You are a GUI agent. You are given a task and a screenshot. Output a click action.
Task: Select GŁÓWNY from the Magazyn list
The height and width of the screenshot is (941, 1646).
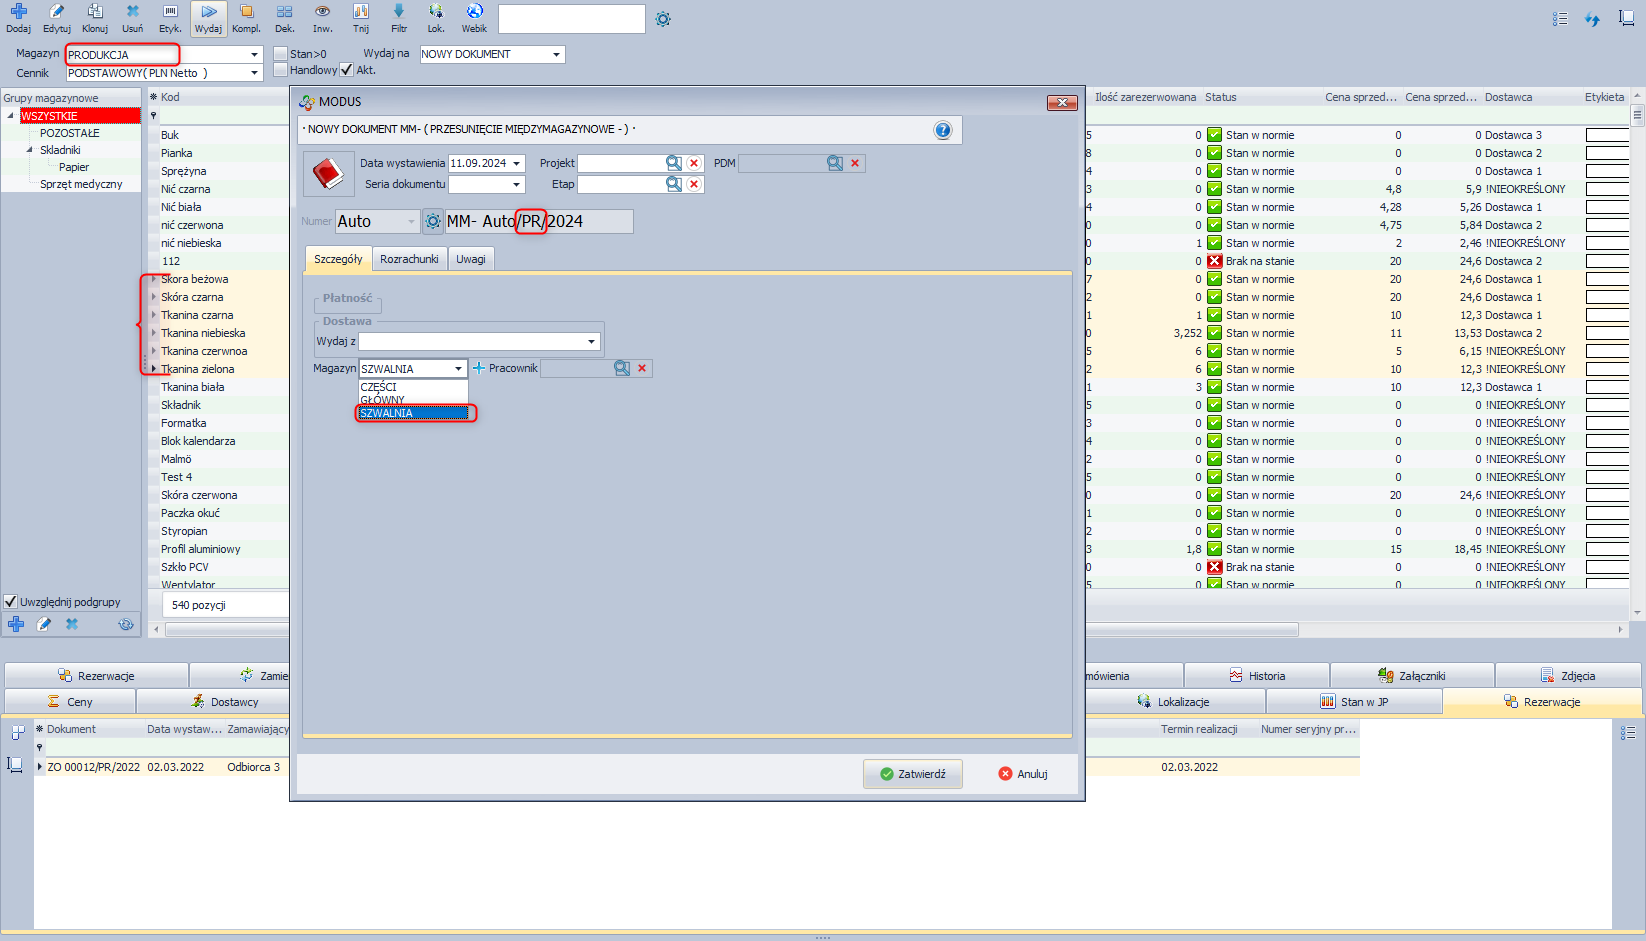coord(383,400)
